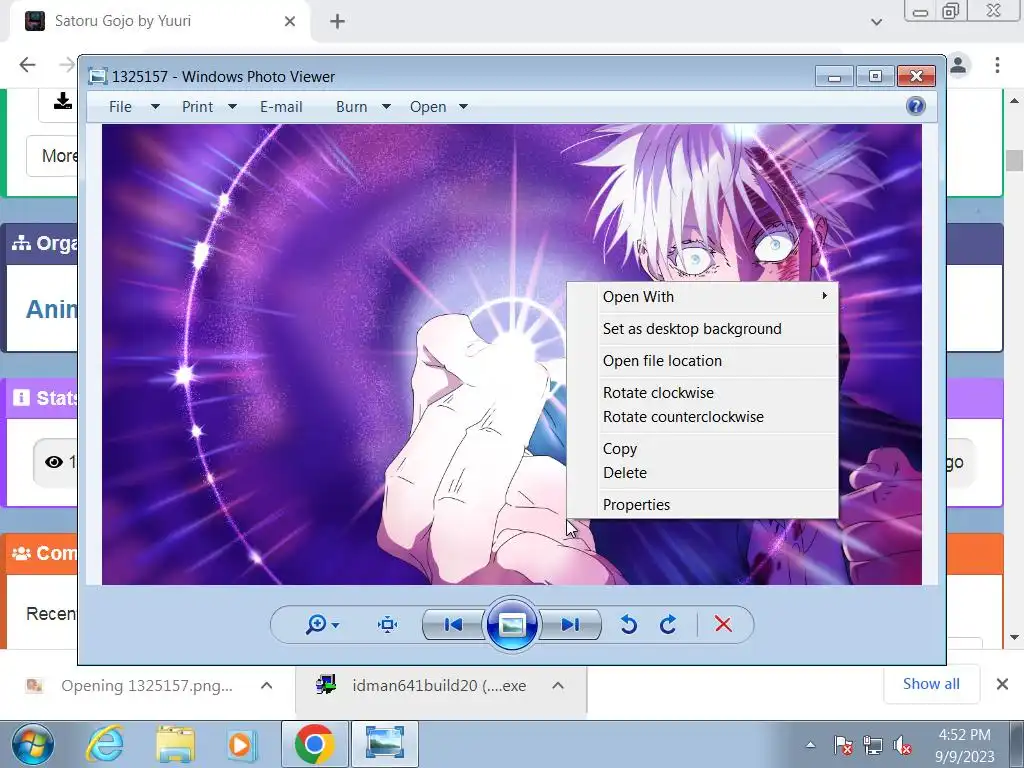This screenshot has height=768, width=1024.
Task: Click the Chrome back arrow
Action: point(27,65)
